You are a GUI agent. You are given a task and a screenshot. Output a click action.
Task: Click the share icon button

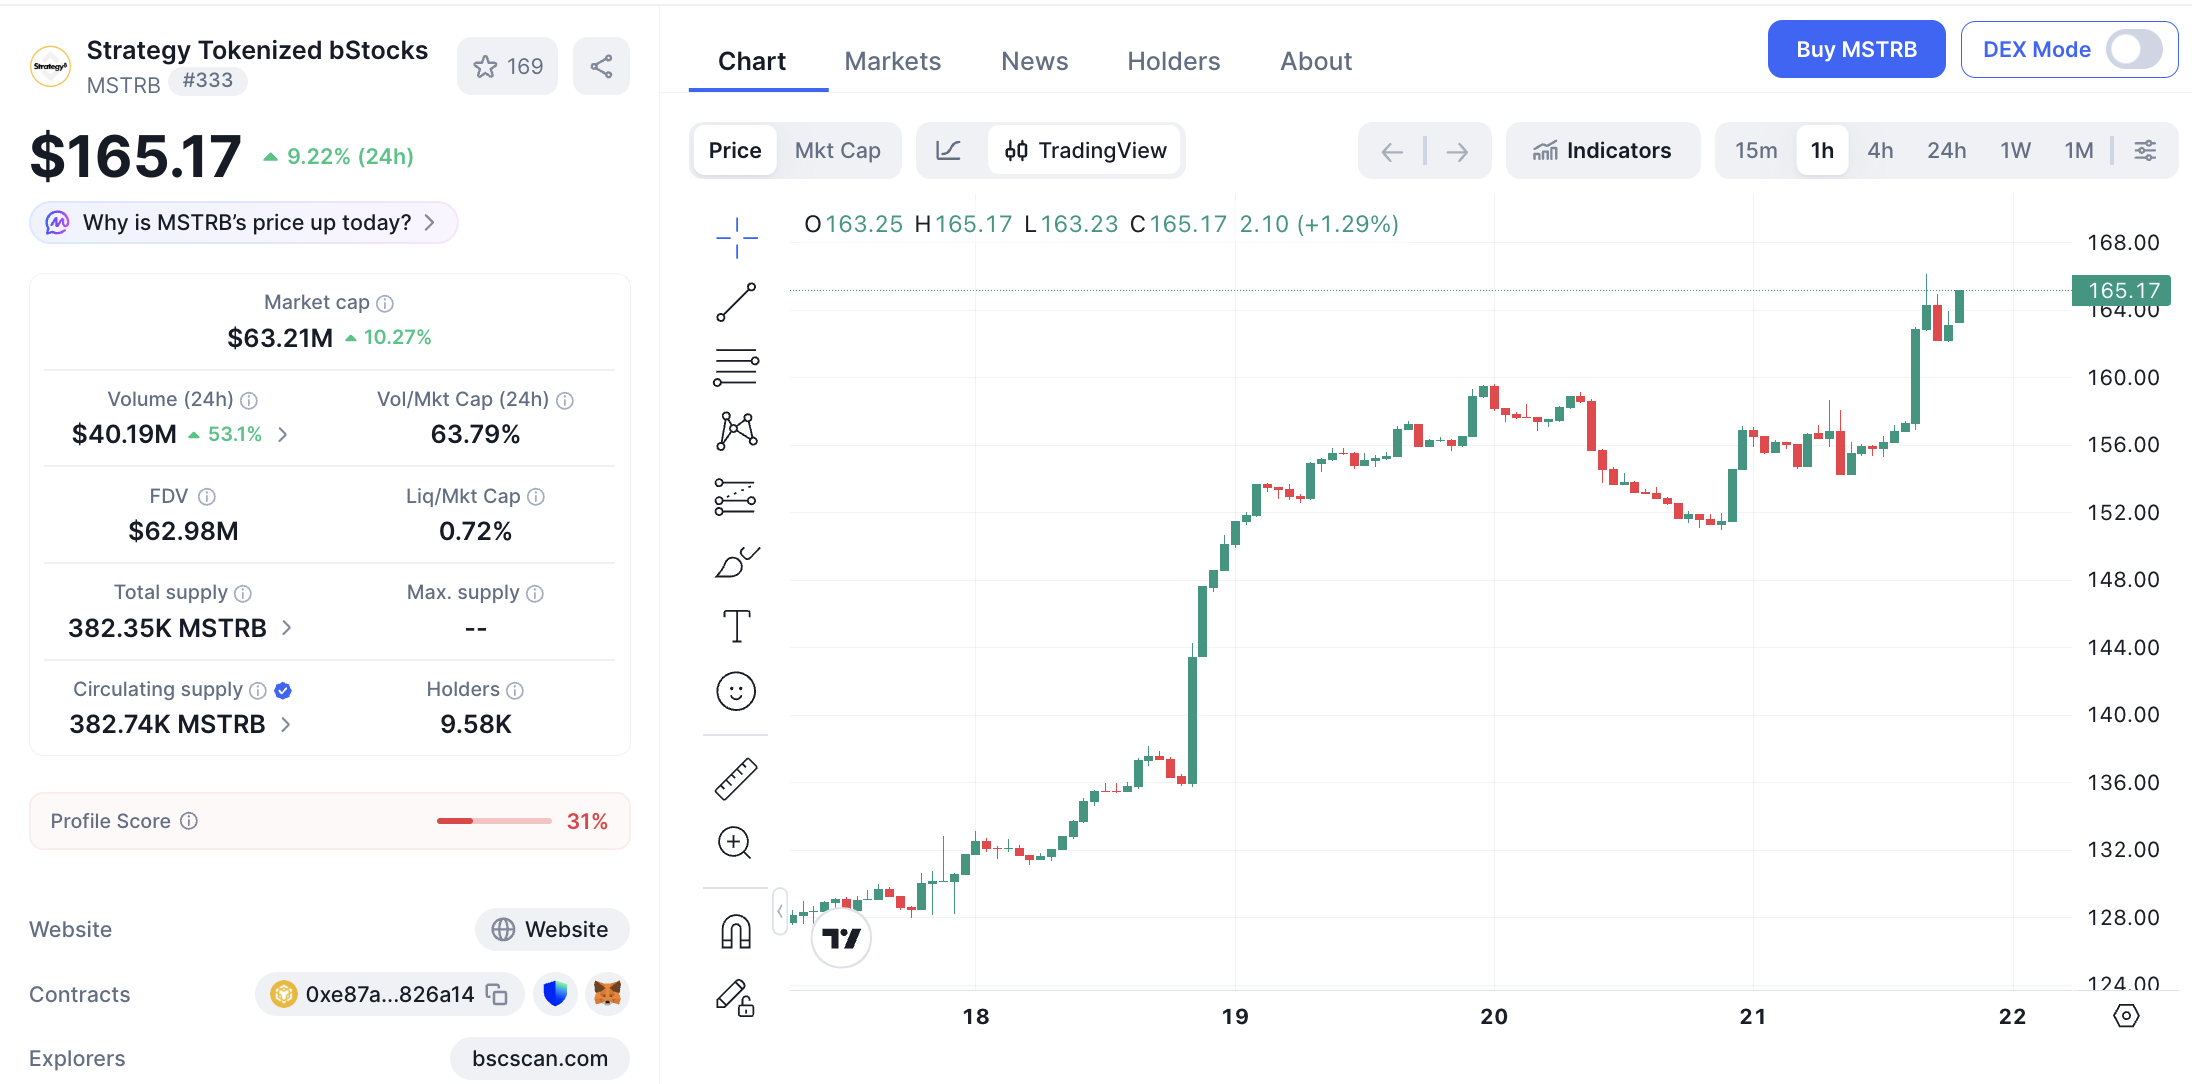tap(601, 67)
